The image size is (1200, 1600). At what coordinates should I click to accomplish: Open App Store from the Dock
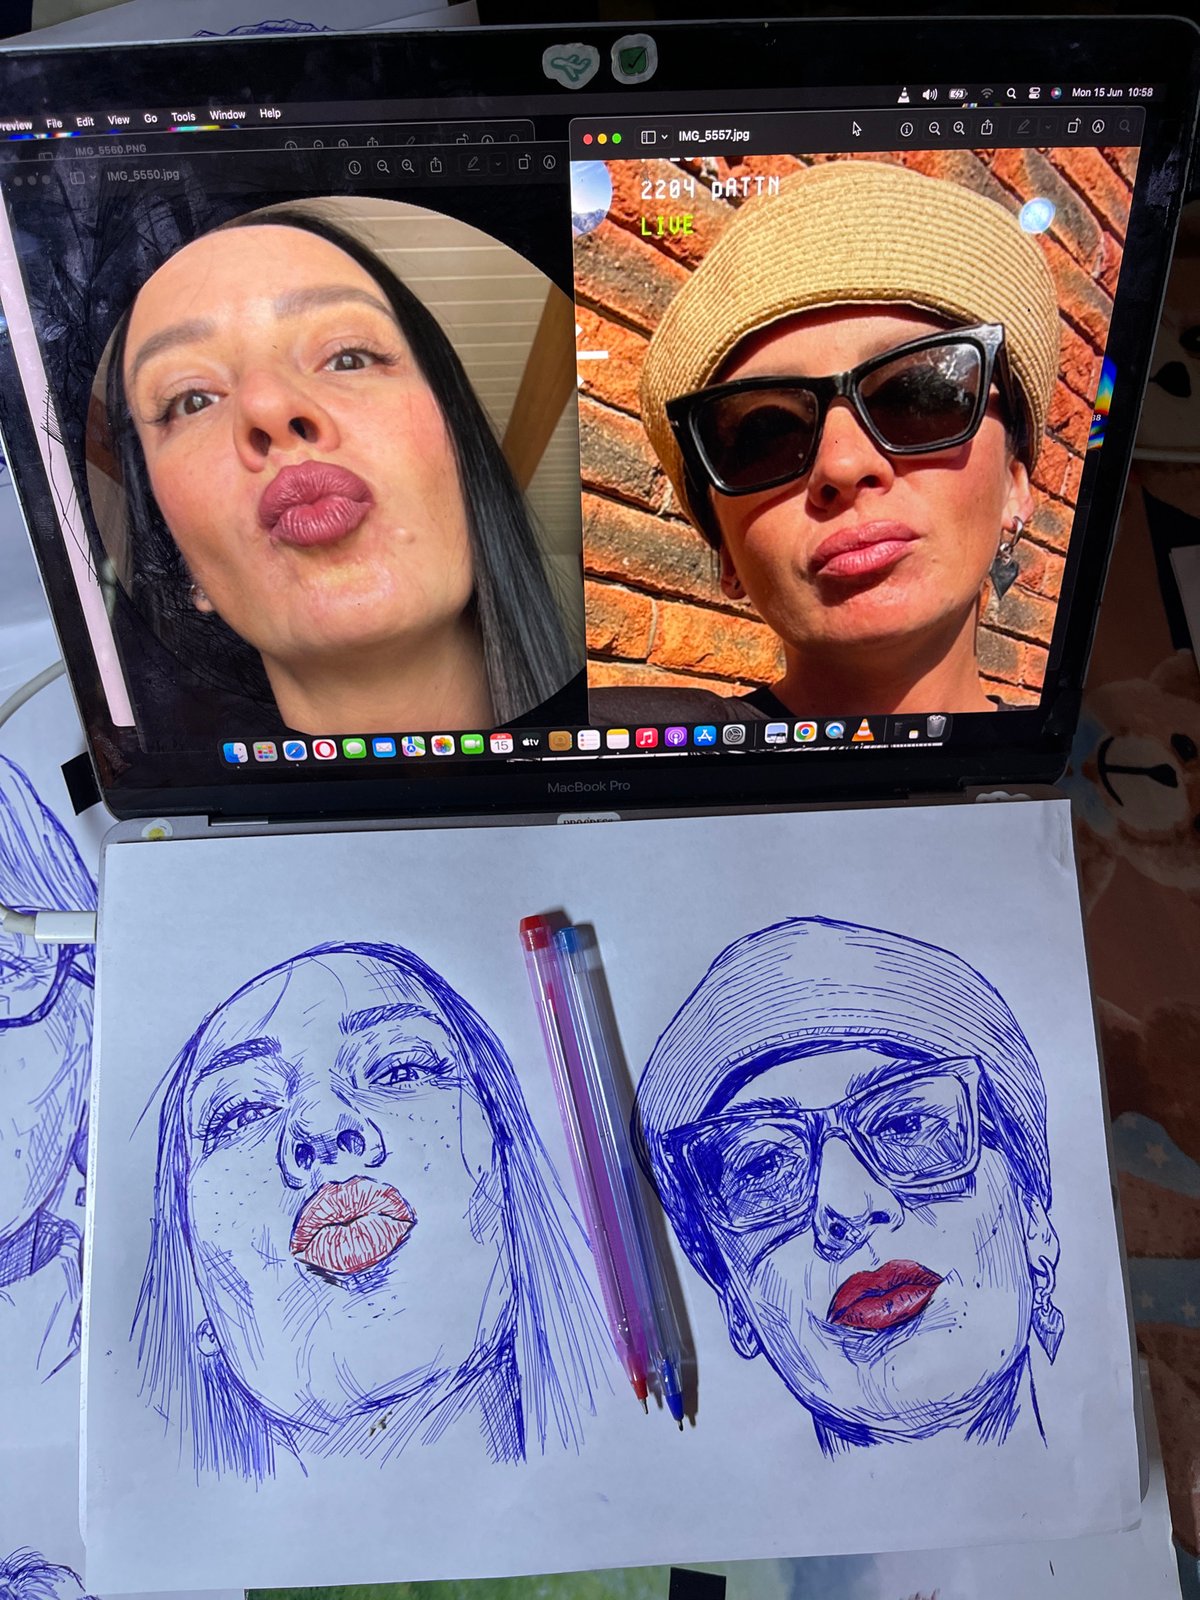705,736
